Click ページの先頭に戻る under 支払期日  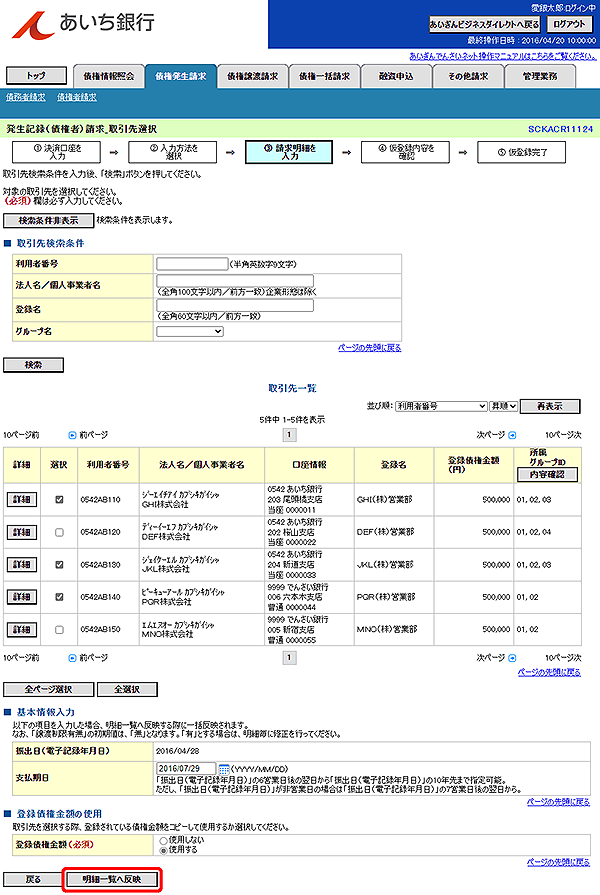[x=558, y=802]
